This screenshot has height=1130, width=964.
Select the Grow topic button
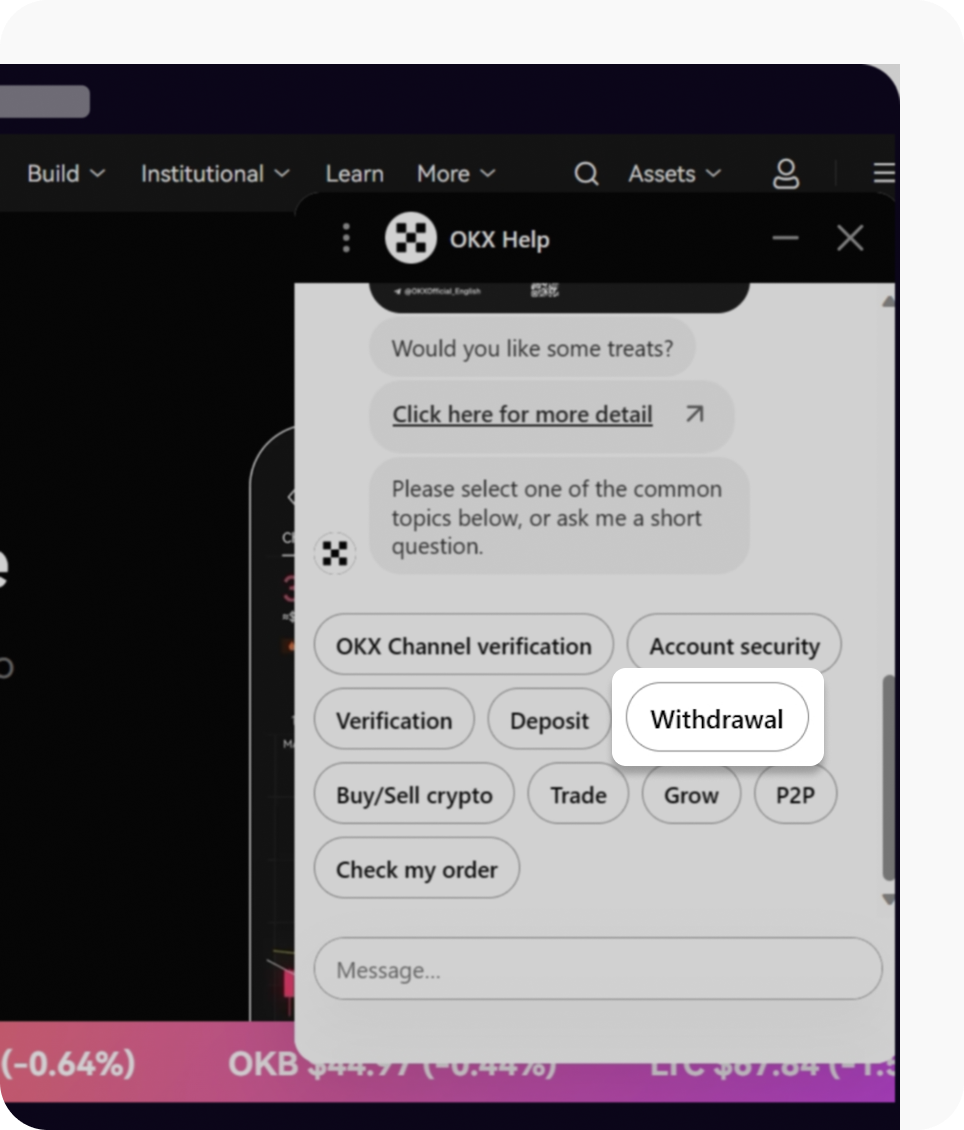[x=691, y=794]
